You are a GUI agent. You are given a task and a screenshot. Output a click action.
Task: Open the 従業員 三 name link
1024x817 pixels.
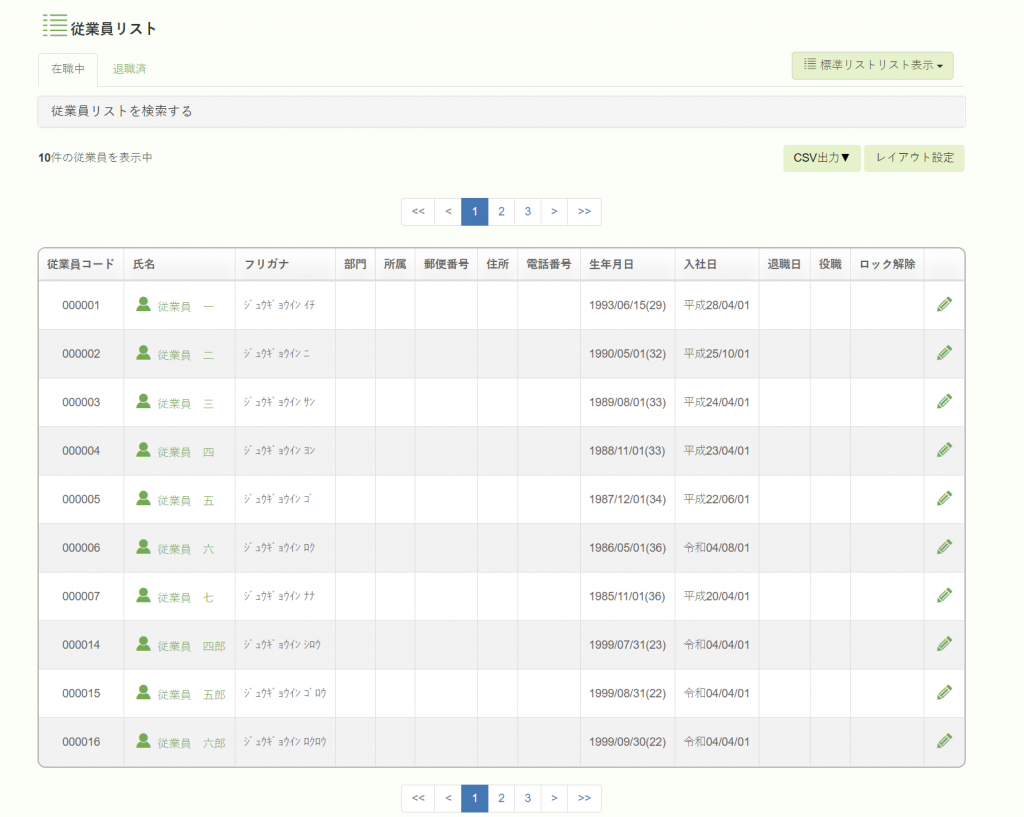coord(185,403)
